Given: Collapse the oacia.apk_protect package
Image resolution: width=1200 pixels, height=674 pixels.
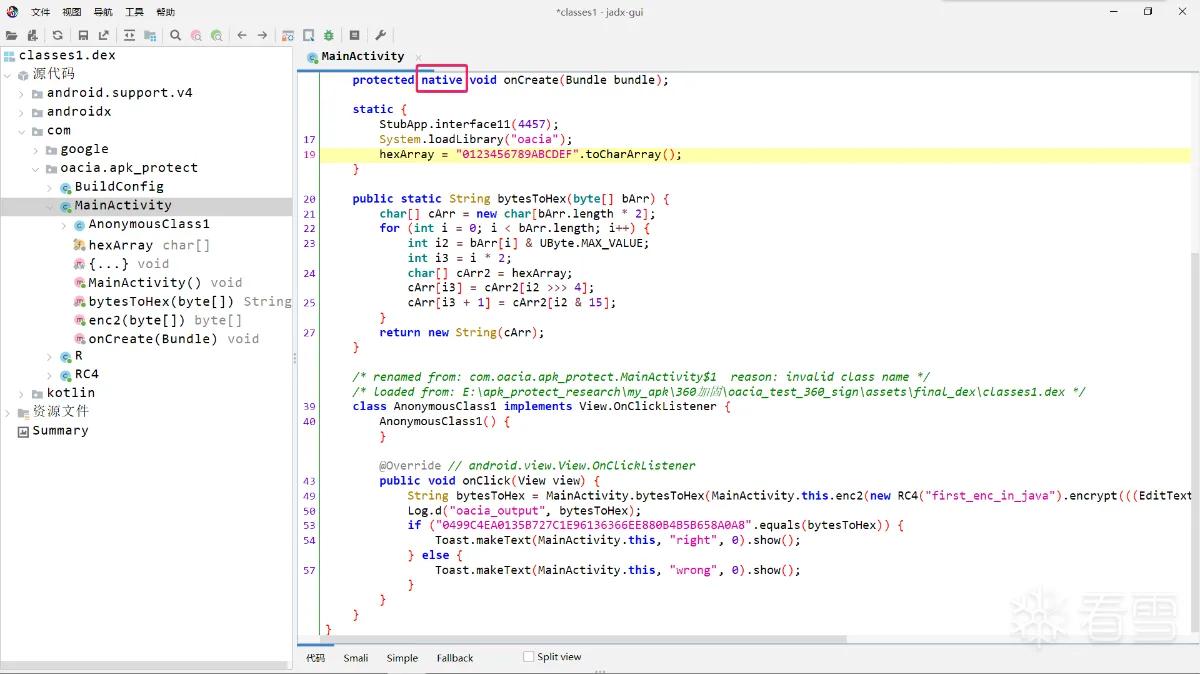Looking at the screenshot, I should point(36,168).
